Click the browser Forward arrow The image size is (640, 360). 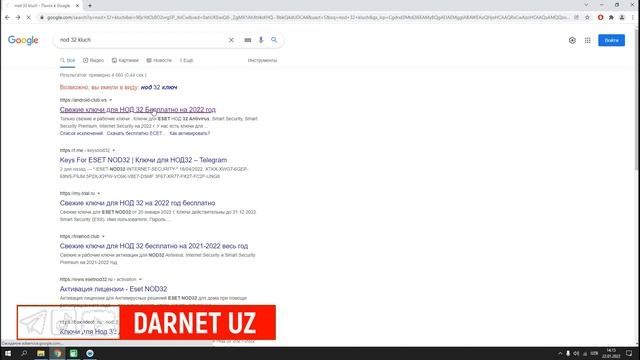tap(18, 18)
